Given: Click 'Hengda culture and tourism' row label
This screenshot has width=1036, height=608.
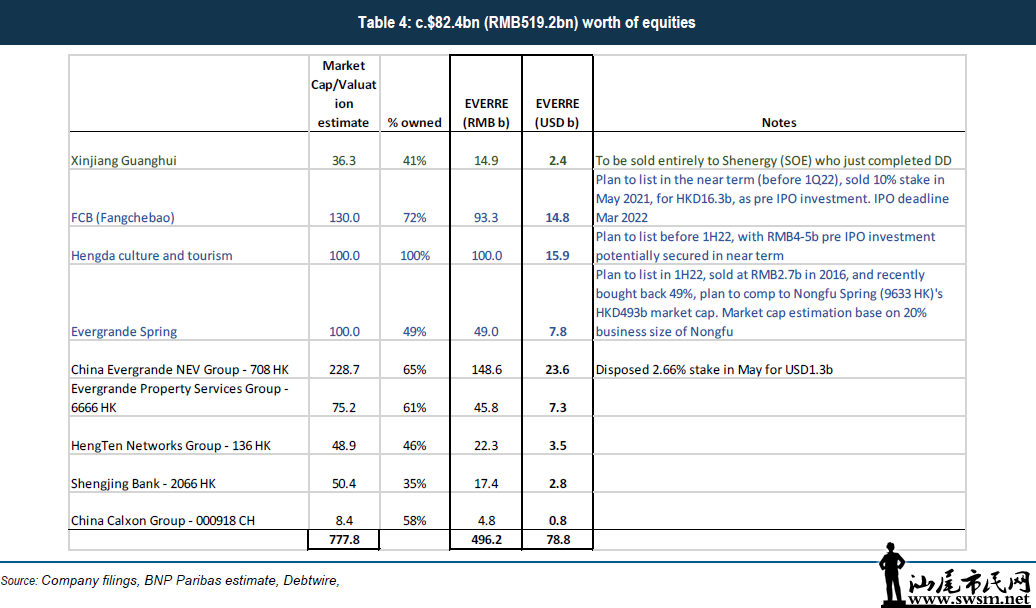Looking at the screenshot, I should coord(152,256).
